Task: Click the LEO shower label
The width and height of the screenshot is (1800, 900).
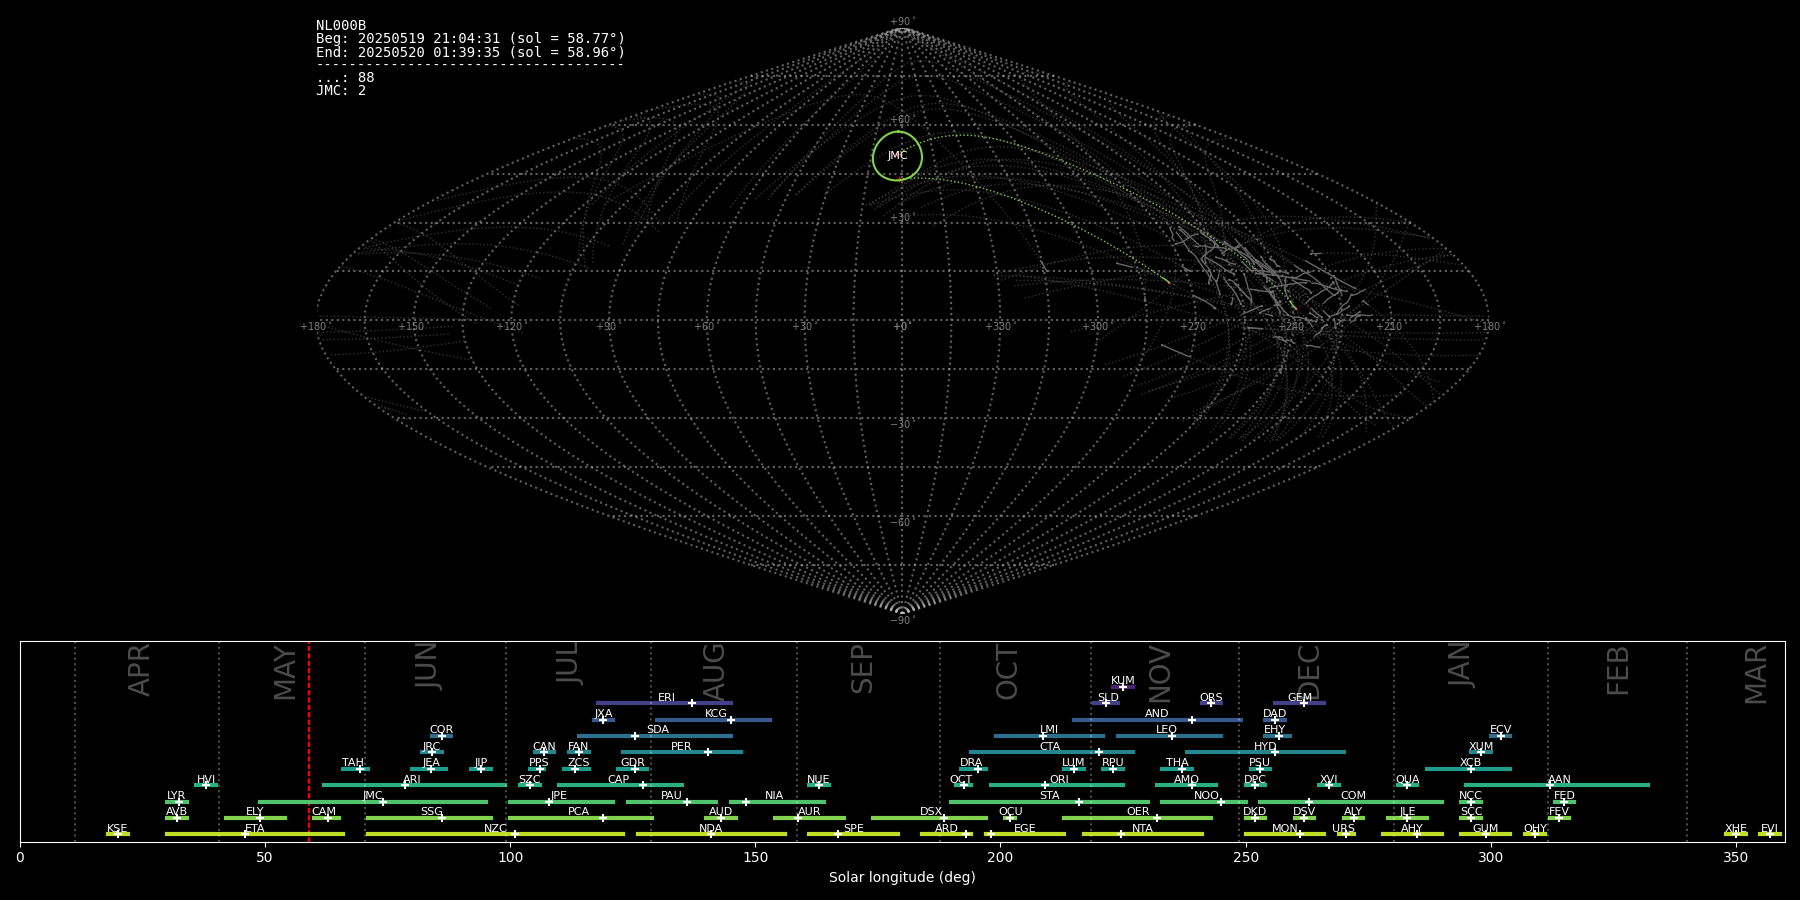Action: click(1166, 730)
